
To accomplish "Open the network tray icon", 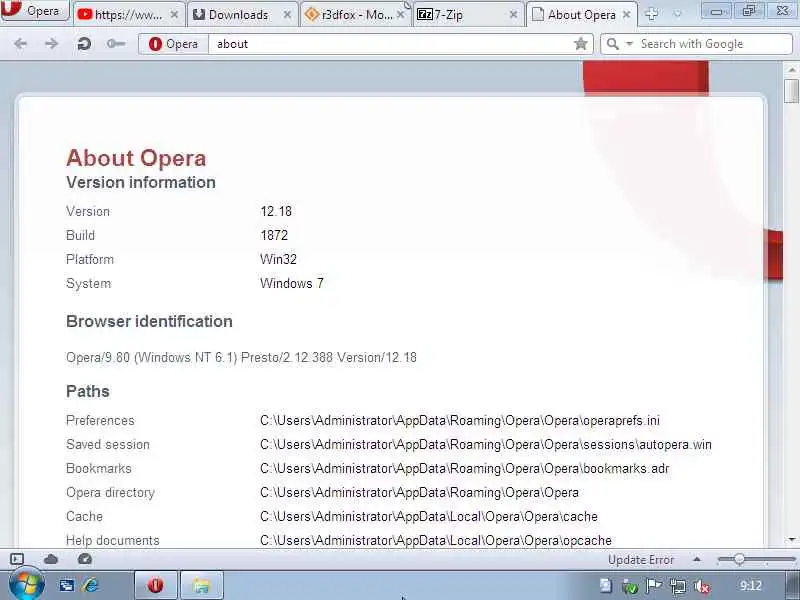I will click(x=678, y=586).
